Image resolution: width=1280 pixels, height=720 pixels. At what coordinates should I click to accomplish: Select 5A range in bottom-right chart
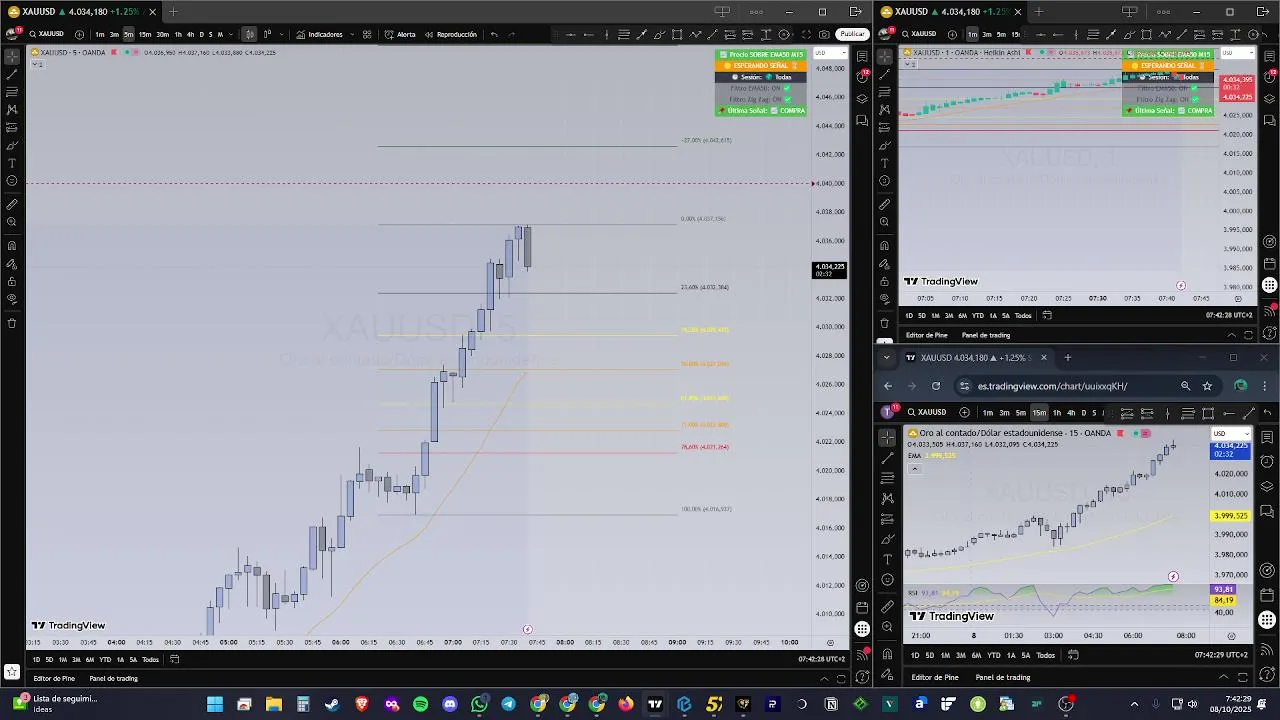tap(1026, 655)
